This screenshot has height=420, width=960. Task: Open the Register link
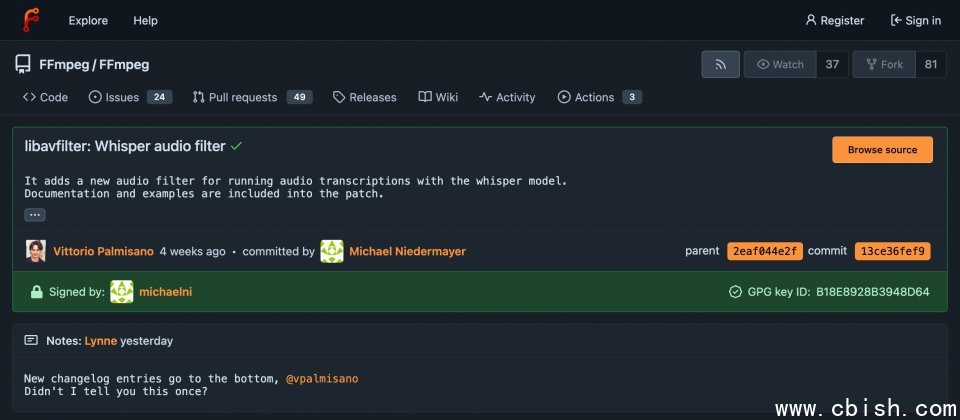coord(834,20)
